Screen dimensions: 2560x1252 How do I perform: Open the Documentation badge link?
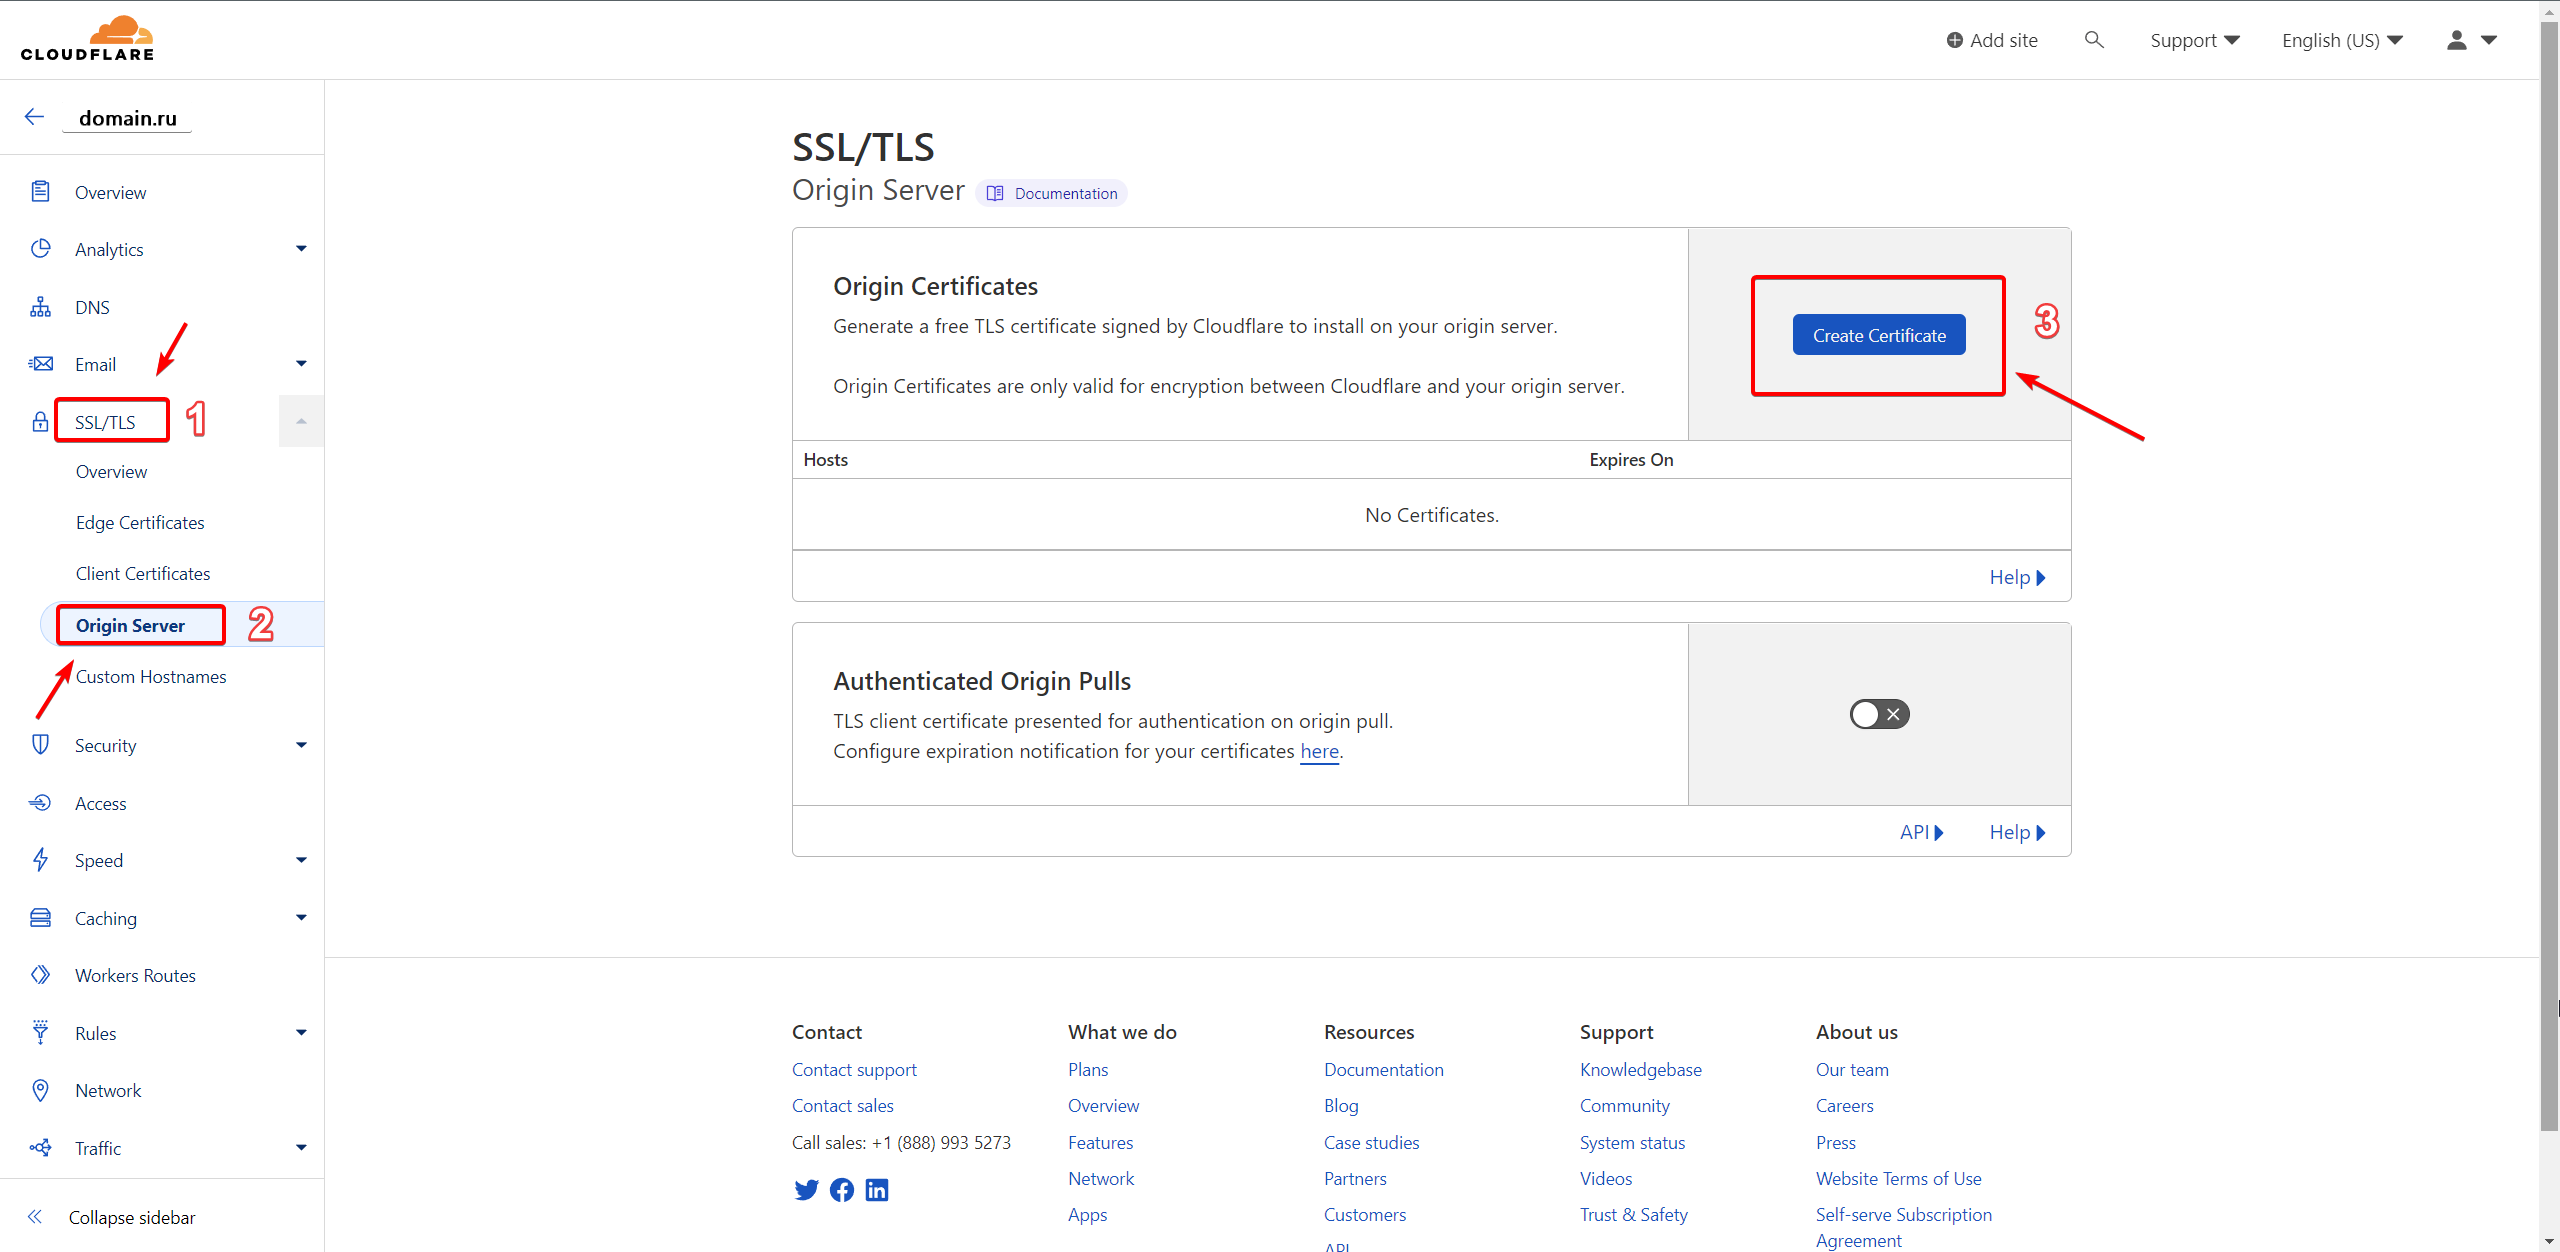1052,193
